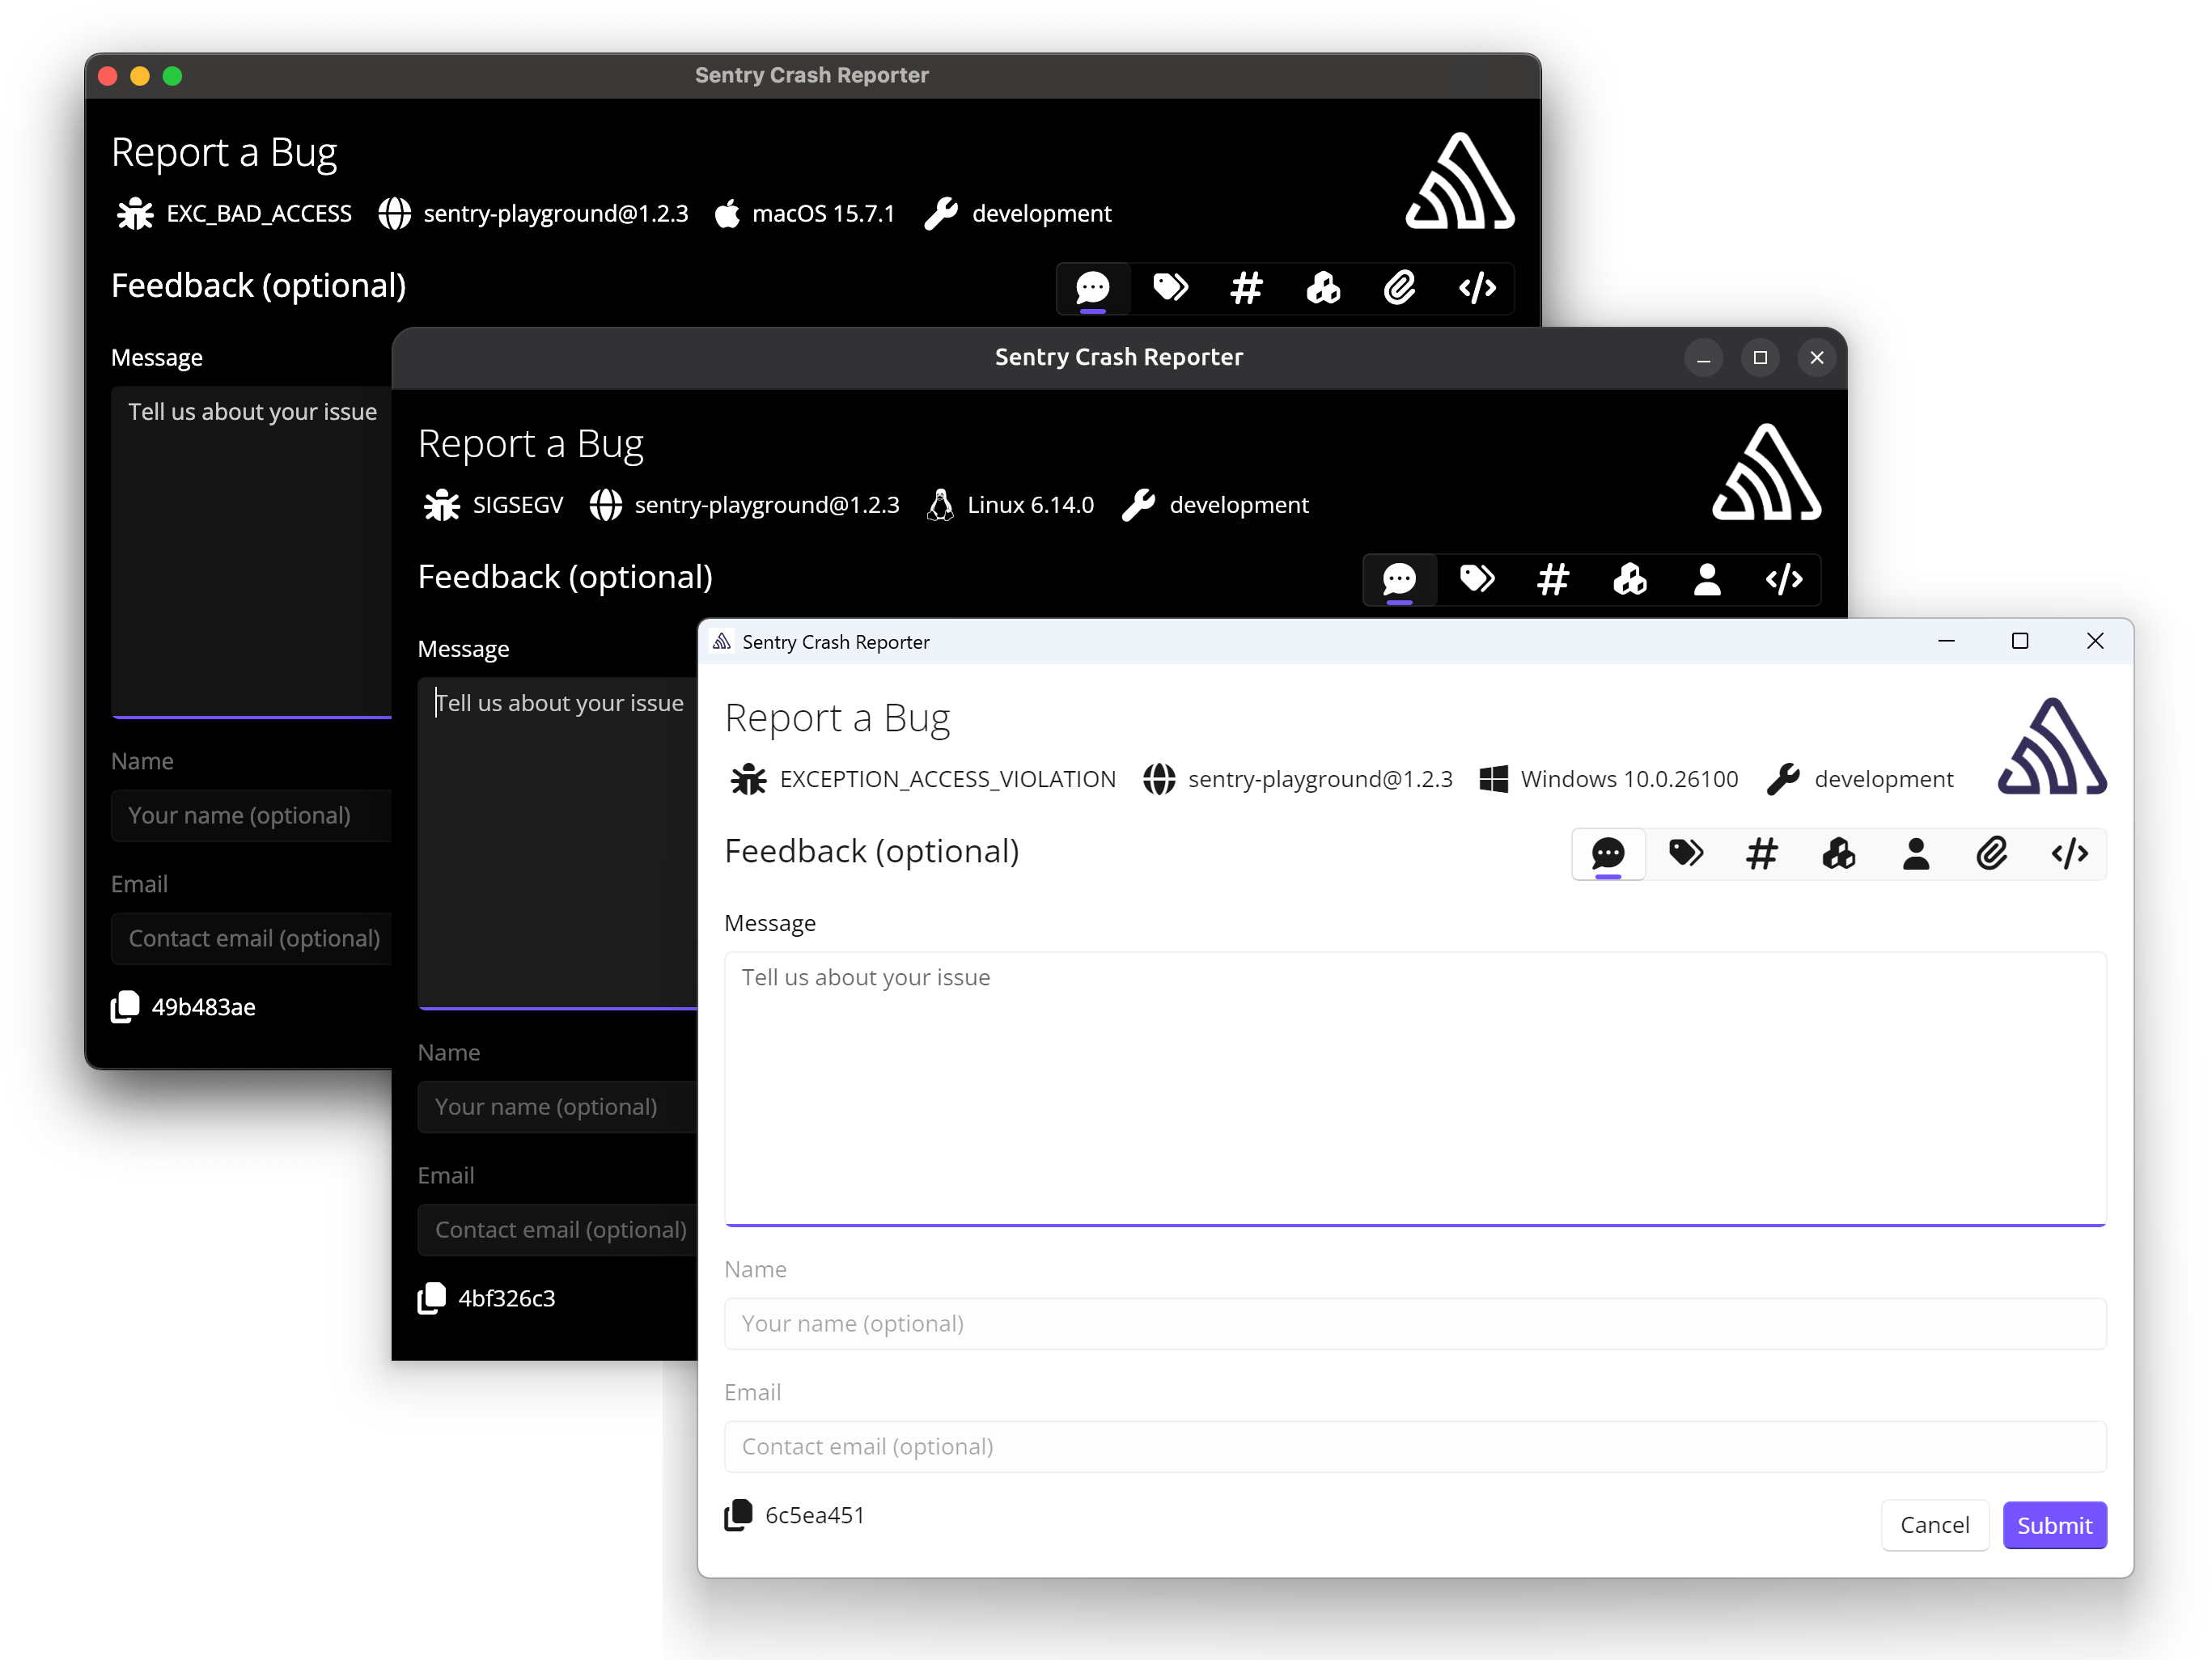Viewport: 2212px width, 1660px height.
Task: Click the Linux penguin icon near Linux 6.14.0
Action: click(x=939, y=505)
